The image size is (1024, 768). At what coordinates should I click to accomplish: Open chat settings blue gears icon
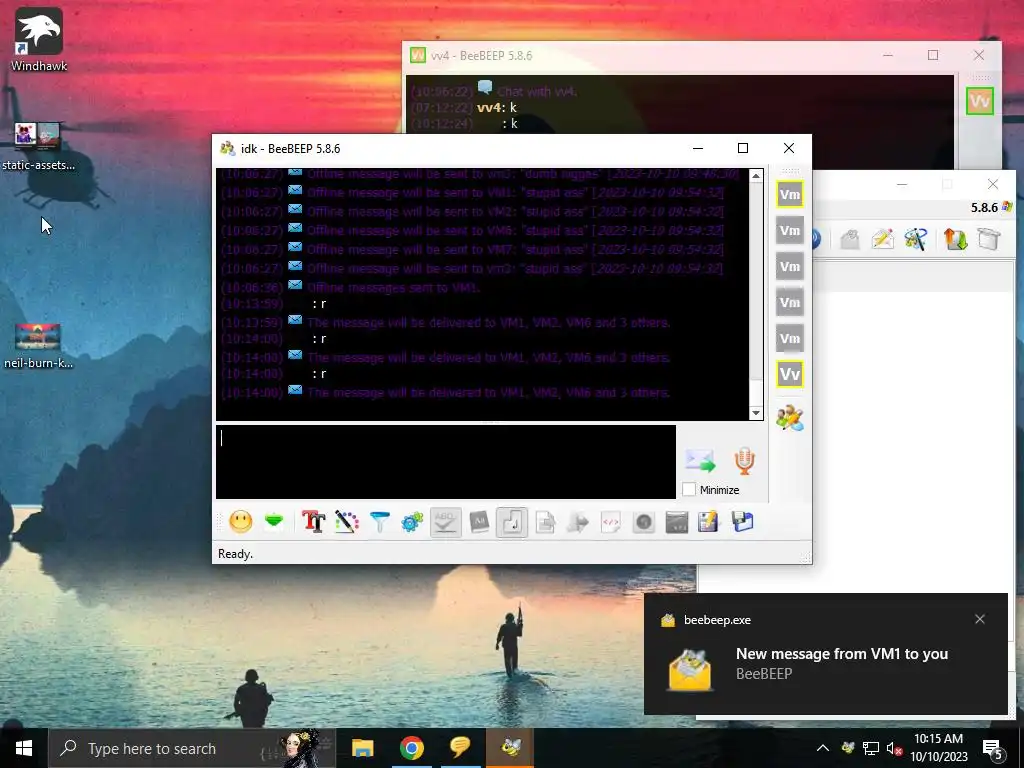click(412, 522)
